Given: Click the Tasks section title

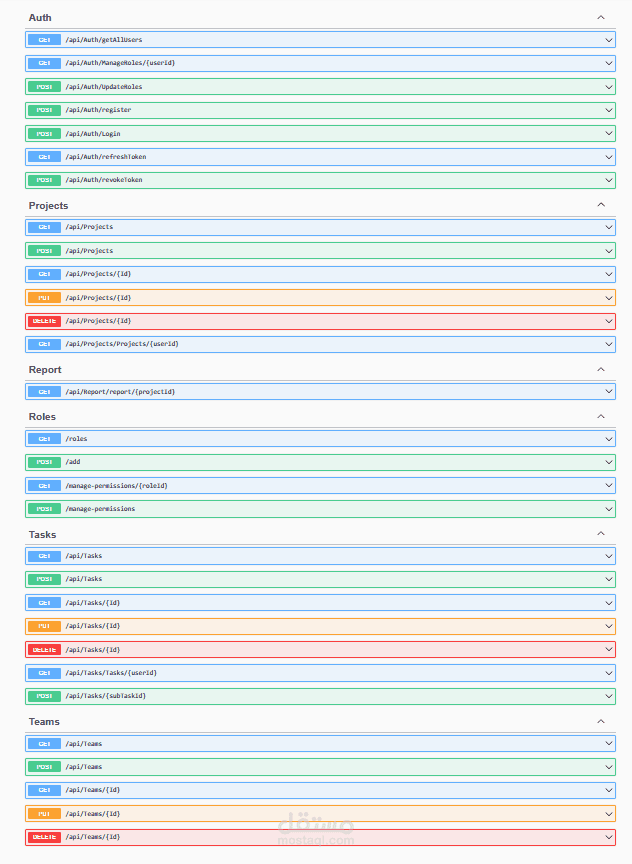Looking at the screenshot, I should click(x=42, y=534).
